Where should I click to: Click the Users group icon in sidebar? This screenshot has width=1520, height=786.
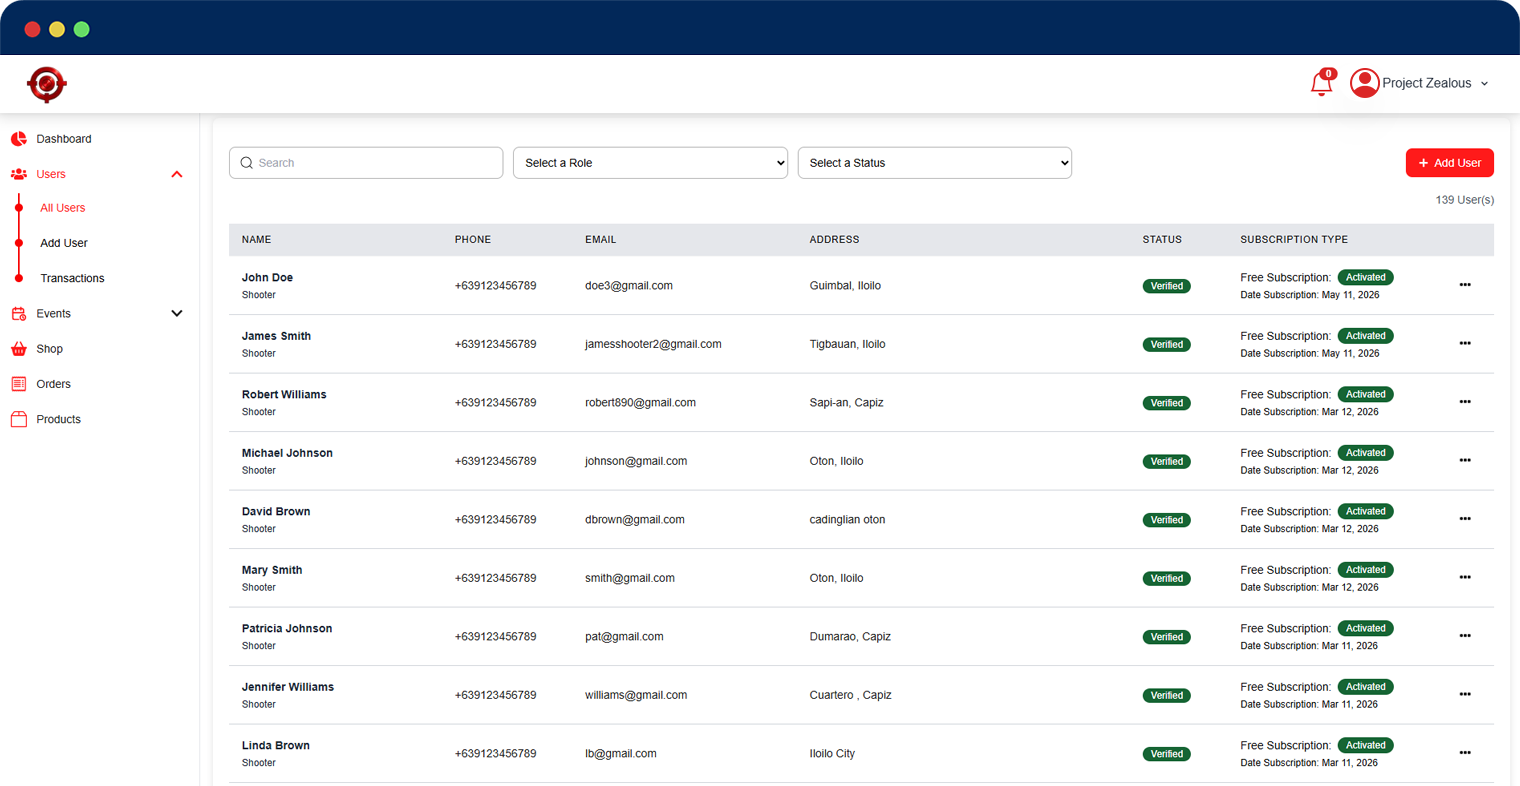tap(19, 174)
